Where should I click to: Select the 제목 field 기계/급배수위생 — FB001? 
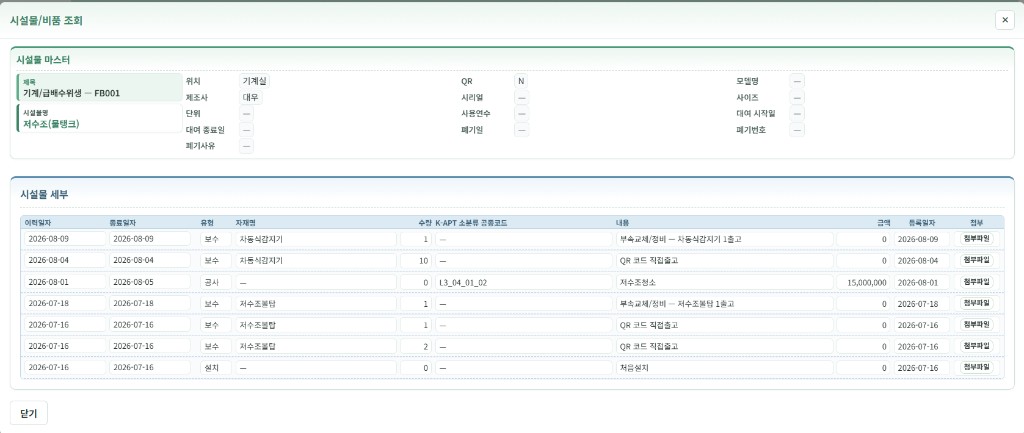[99, 88]
